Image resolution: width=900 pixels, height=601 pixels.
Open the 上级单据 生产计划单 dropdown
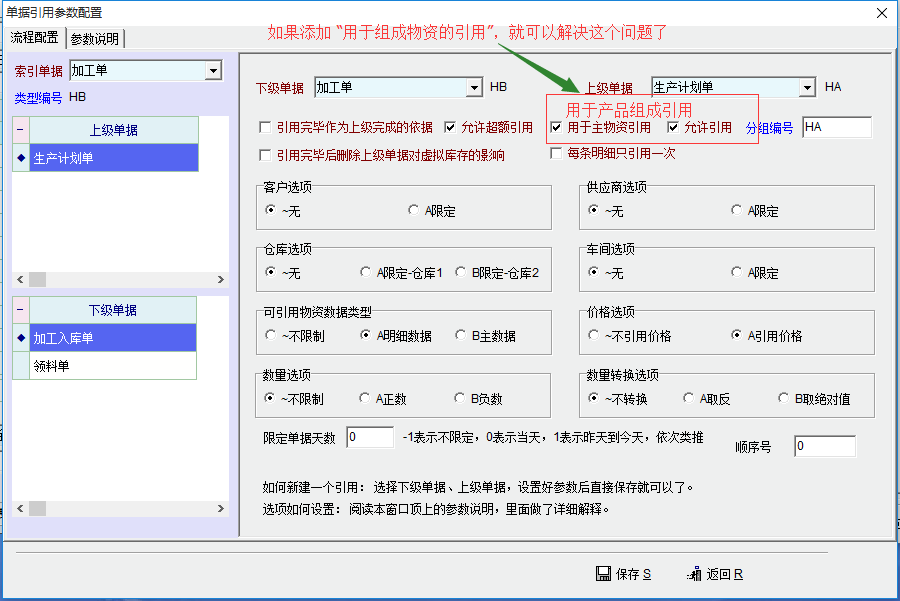[x=806, y=88]
